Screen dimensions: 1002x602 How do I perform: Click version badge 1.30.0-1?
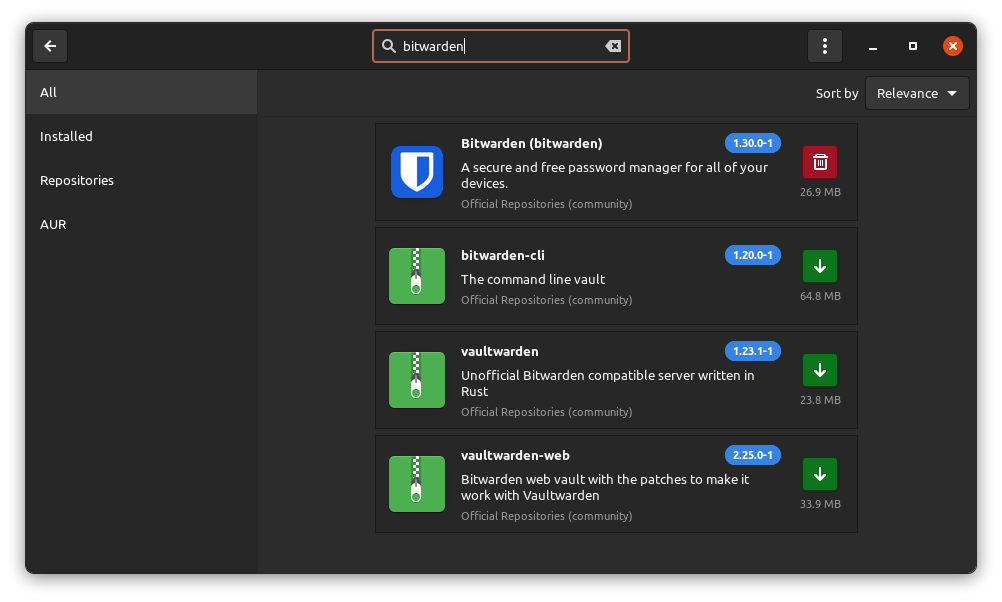click(752, 143)
